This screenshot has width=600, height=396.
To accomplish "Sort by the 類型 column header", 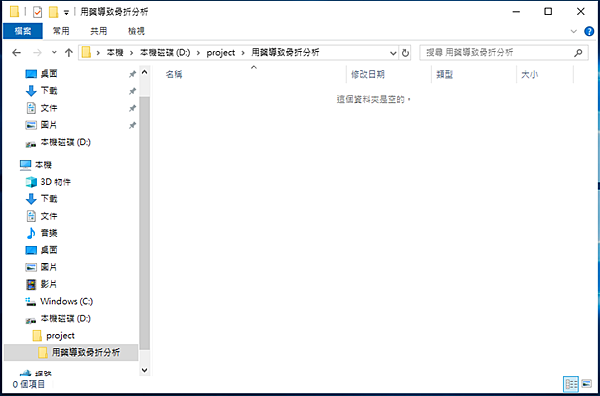I will click(x=445, y=75).
